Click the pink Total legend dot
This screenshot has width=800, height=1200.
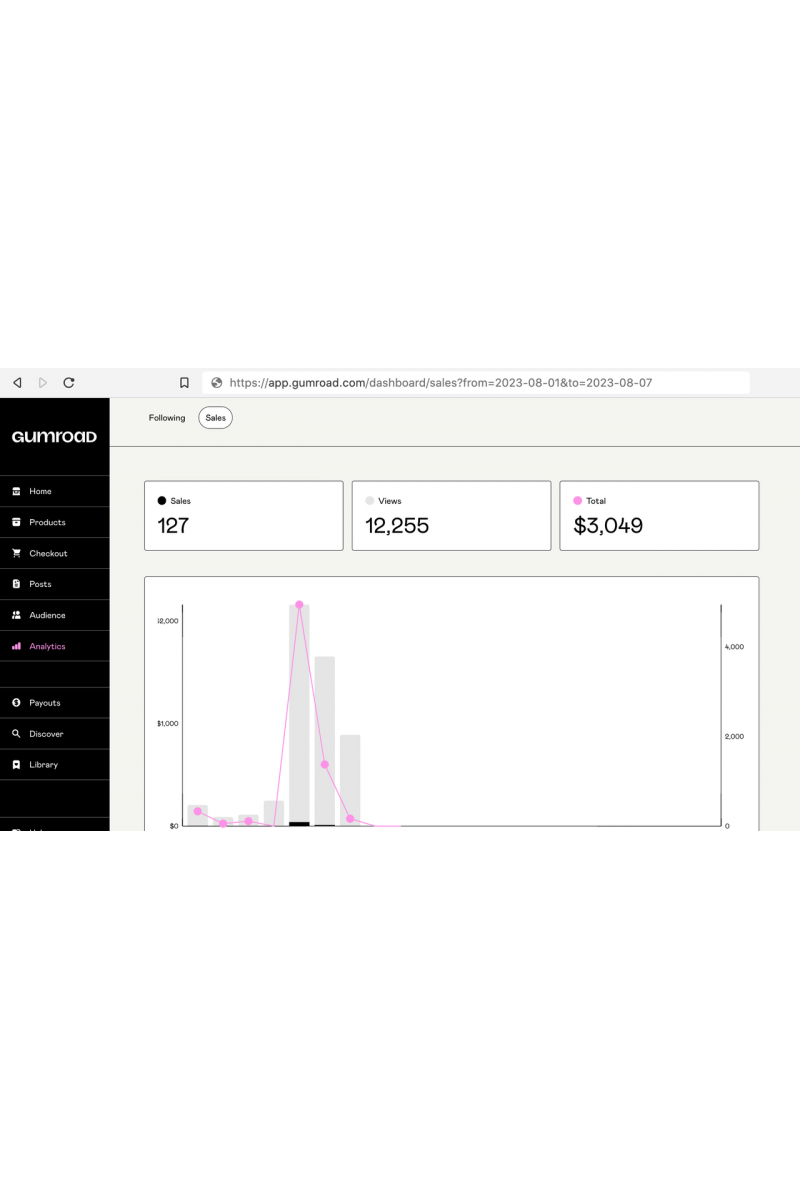pos(577,501)
